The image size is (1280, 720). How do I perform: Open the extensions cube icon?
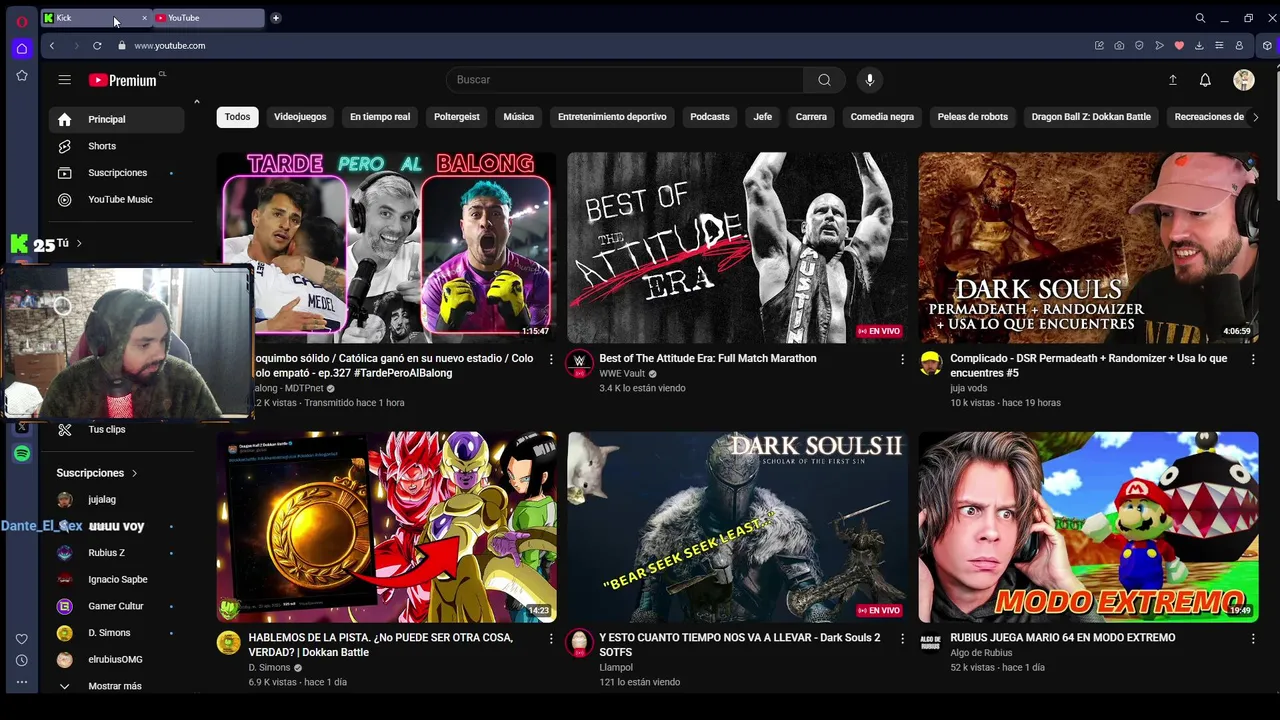(x=1267, y=46)
